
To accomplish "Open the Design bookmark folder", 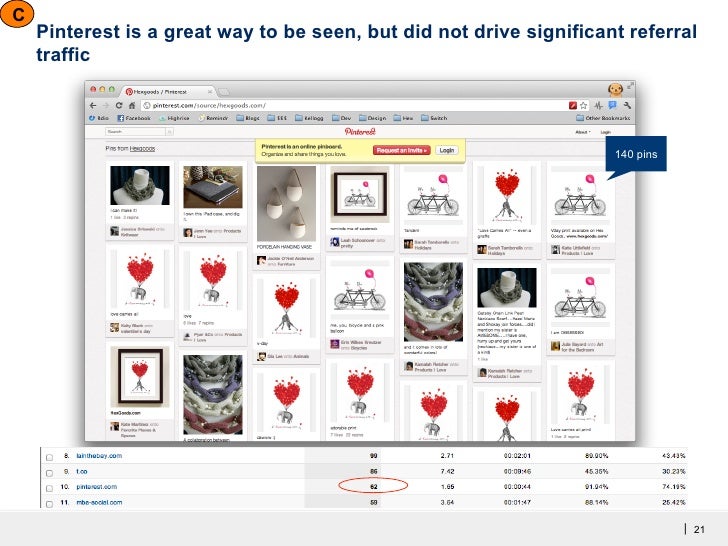I will click(x=373, y=118).
